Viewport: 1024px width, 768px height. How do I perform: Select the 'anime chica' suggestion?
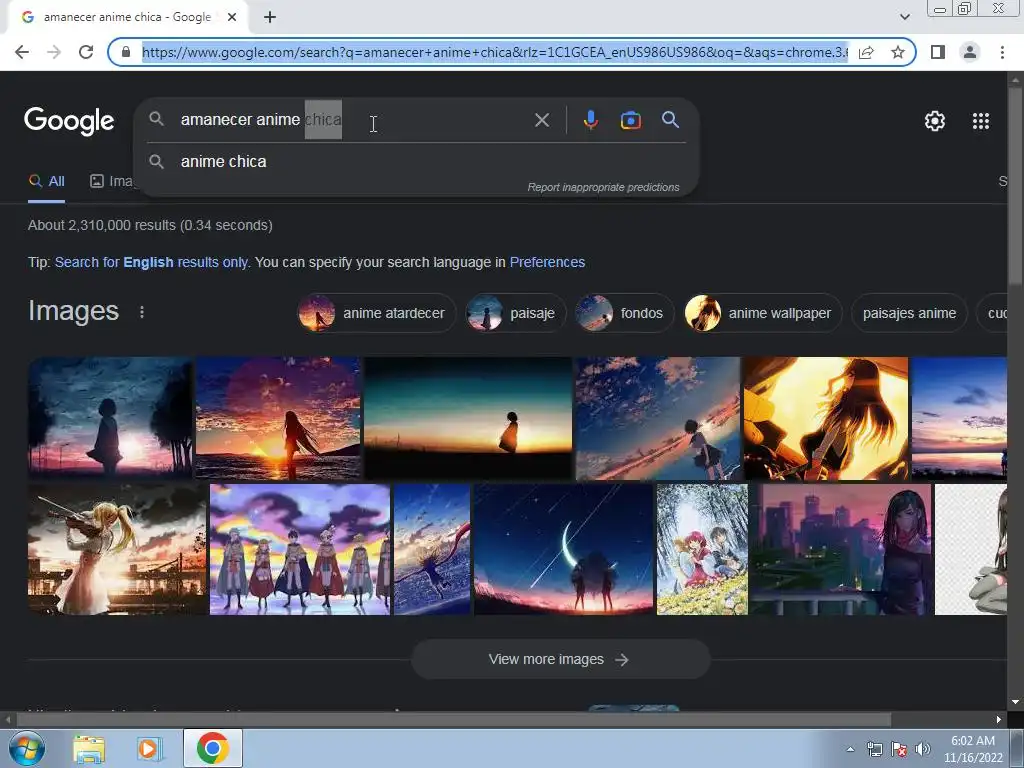pyautogui.click(x=417, y=161)
